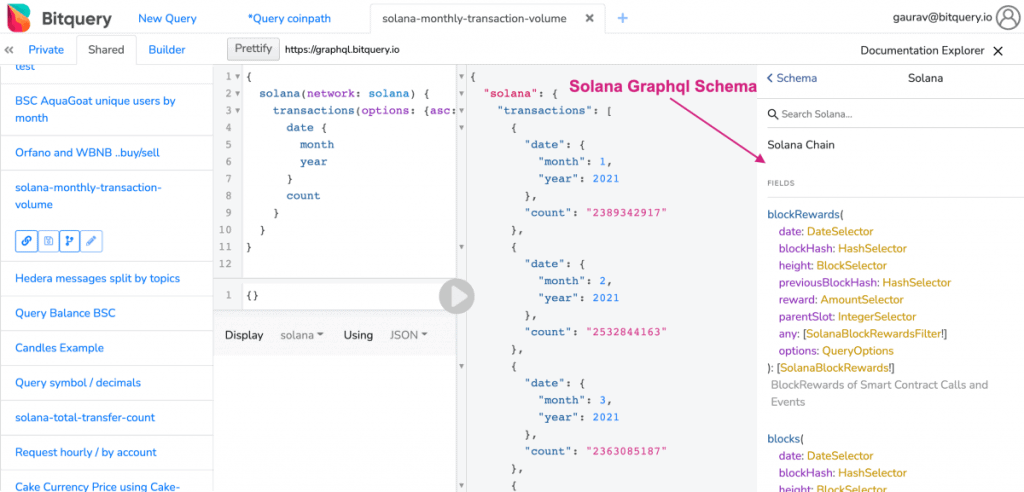Image resolution: width=1024 pixels, height=492 pixels.
Task: Open solana-monthly-transaction-volume in sidebar
Action: (x=88, y=196)
